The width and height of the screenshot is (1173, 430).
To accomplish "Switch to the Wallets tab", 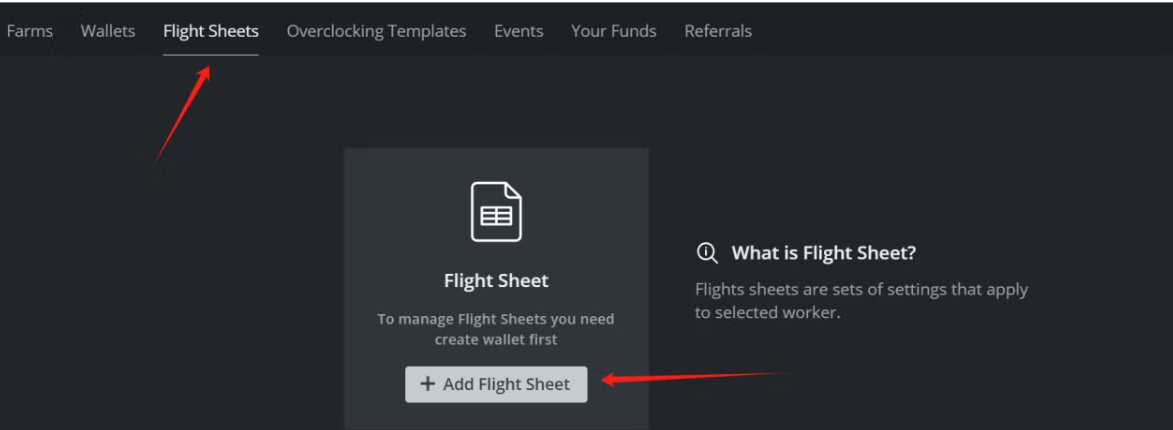I will [x=108, y=31].
